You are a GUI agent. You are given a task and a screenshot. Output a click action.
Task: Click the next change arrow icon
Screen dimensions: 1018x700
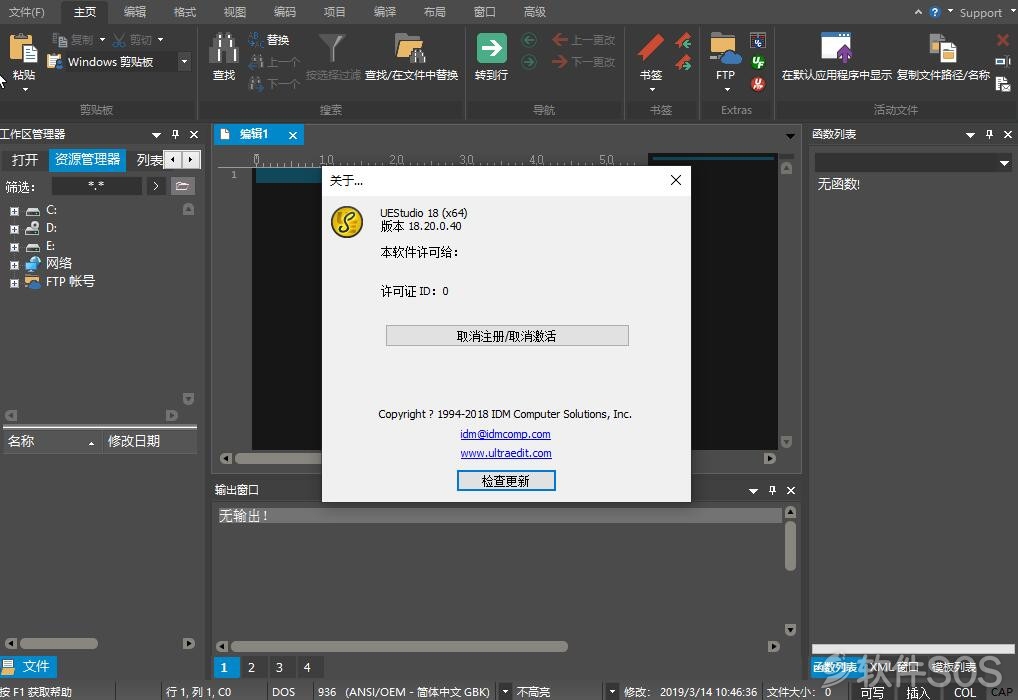point(560,62)
